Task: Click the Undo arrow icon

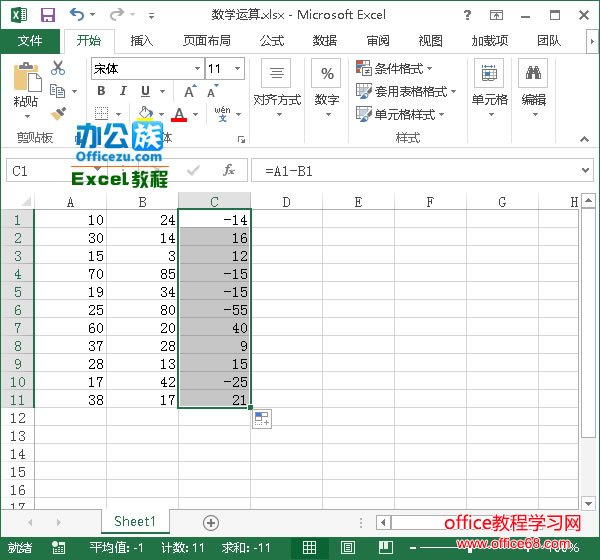Action: pyautogui.click(x=77, y=15)
